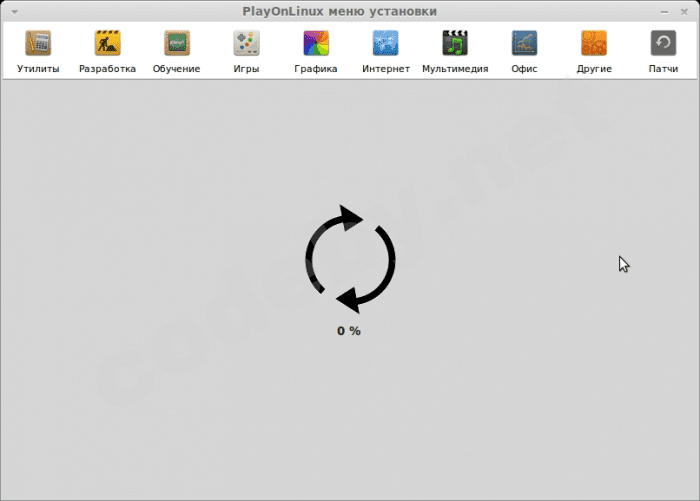Select the Разработка category icon

(x=108, y=43)
